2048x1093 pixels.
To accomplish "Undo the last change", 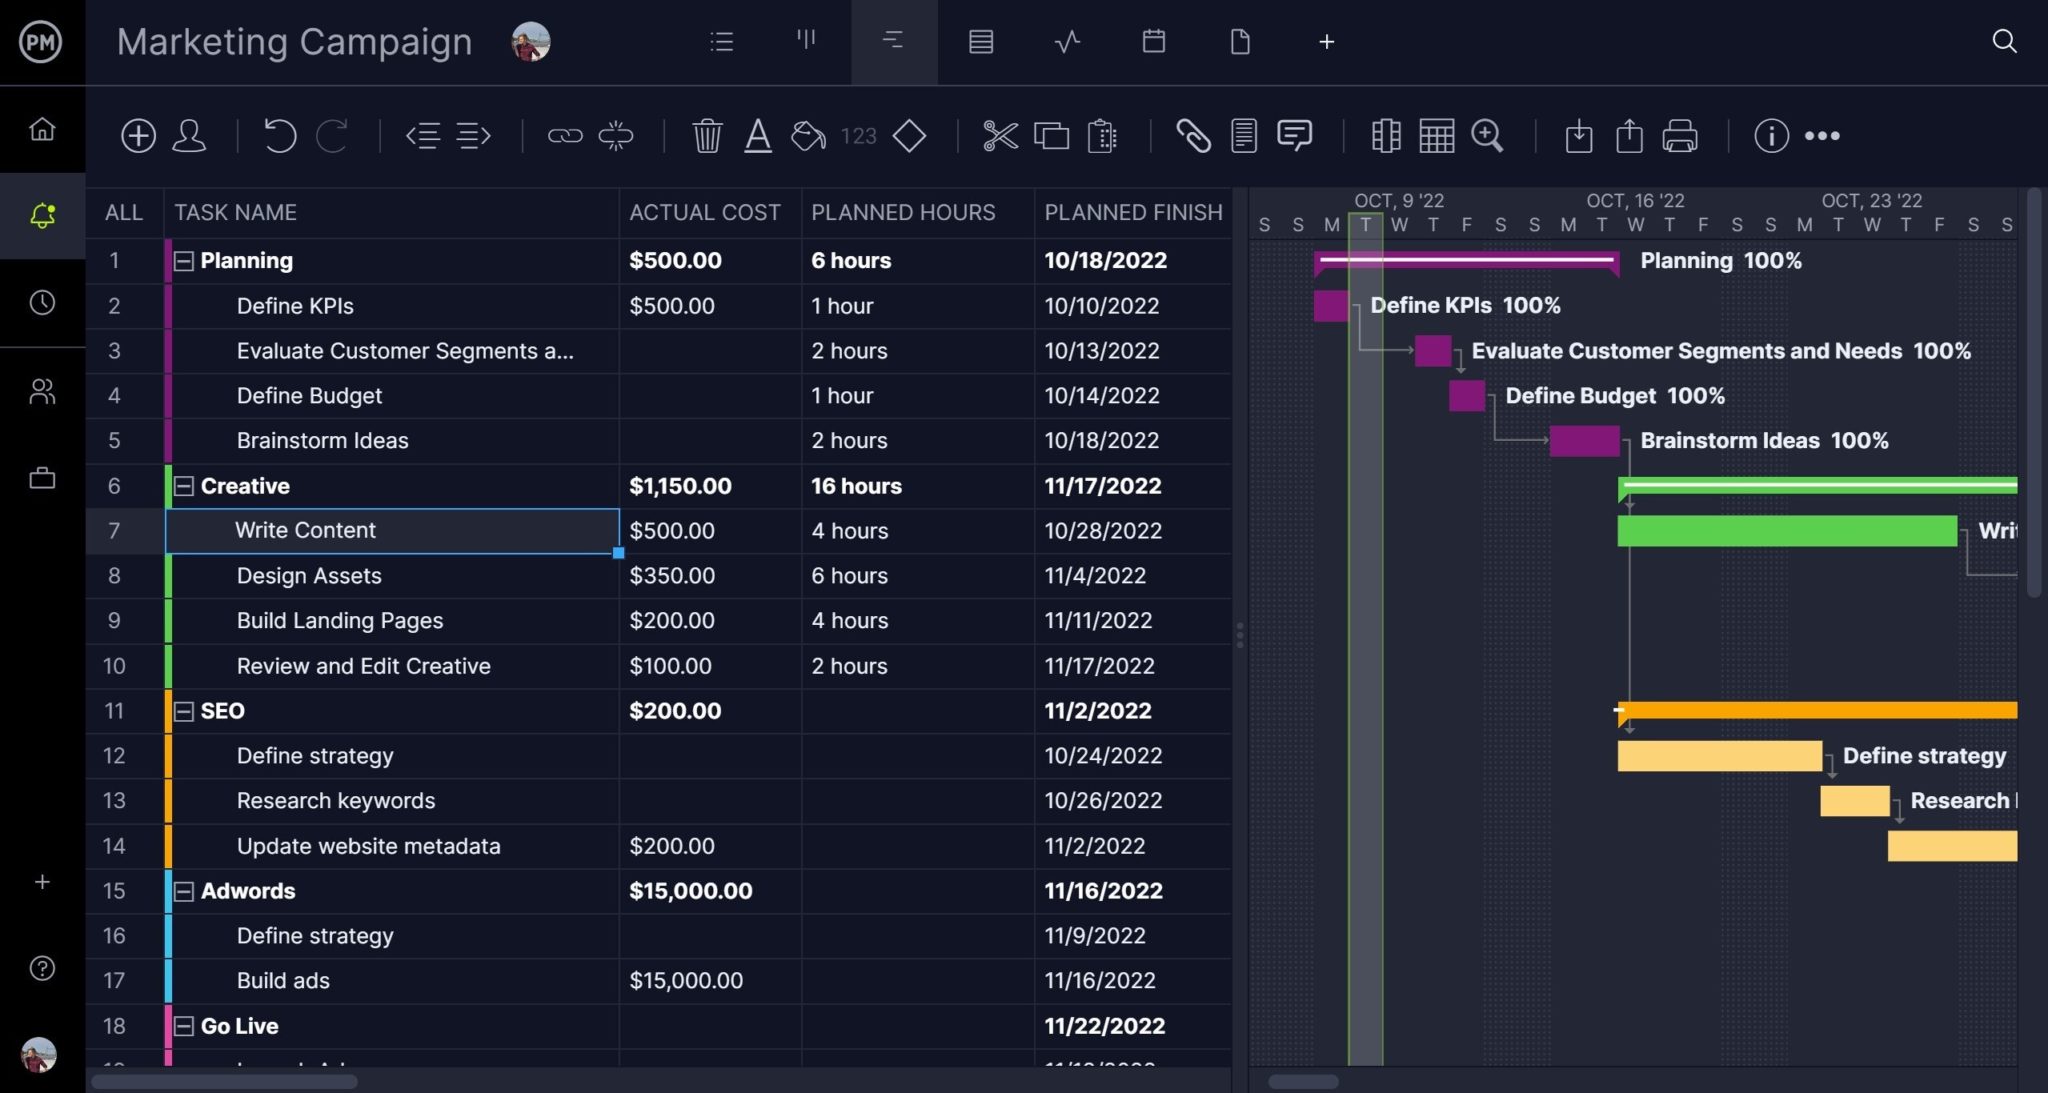I will [x=279, y=135].
